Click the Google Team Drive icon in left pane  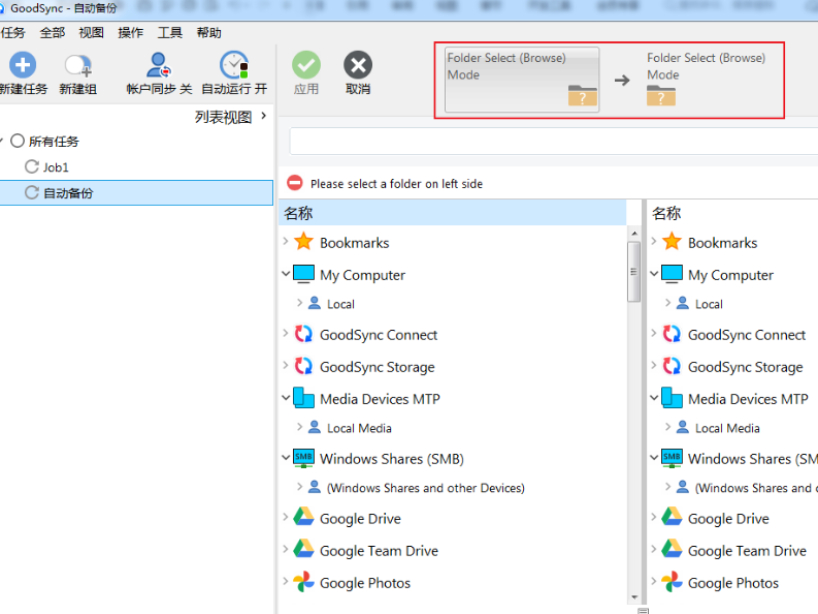click(x=304, y=549)
